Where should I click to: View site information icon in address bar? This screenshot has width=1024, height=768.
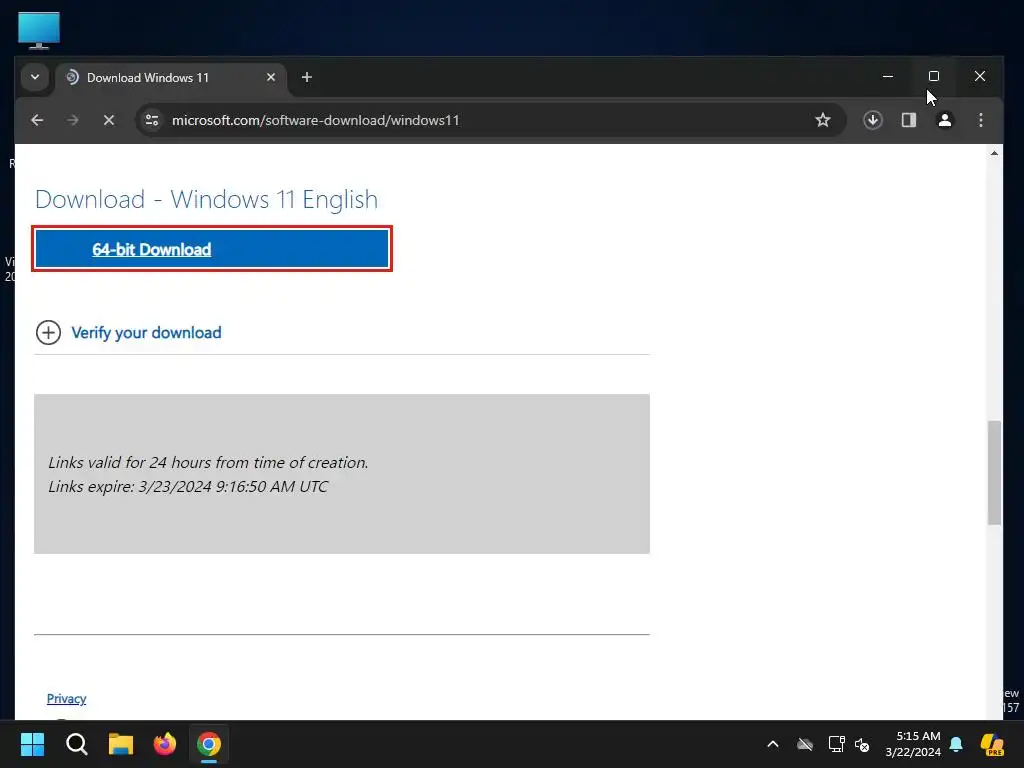point(152,120)
